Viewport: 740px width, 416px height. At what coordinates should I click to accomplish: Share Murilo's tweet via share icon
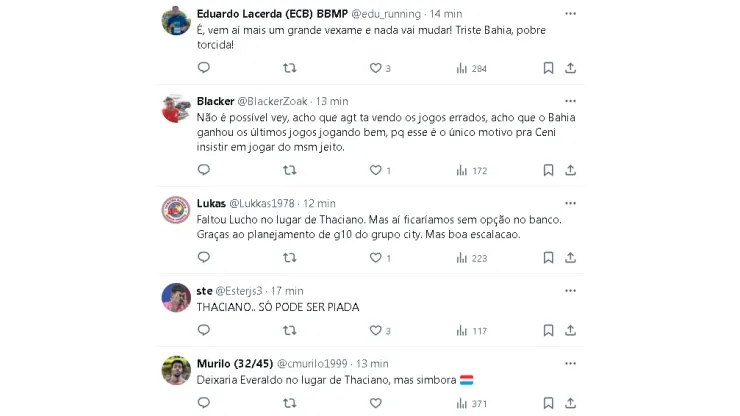pyautogui.click(x=570, y=403)
